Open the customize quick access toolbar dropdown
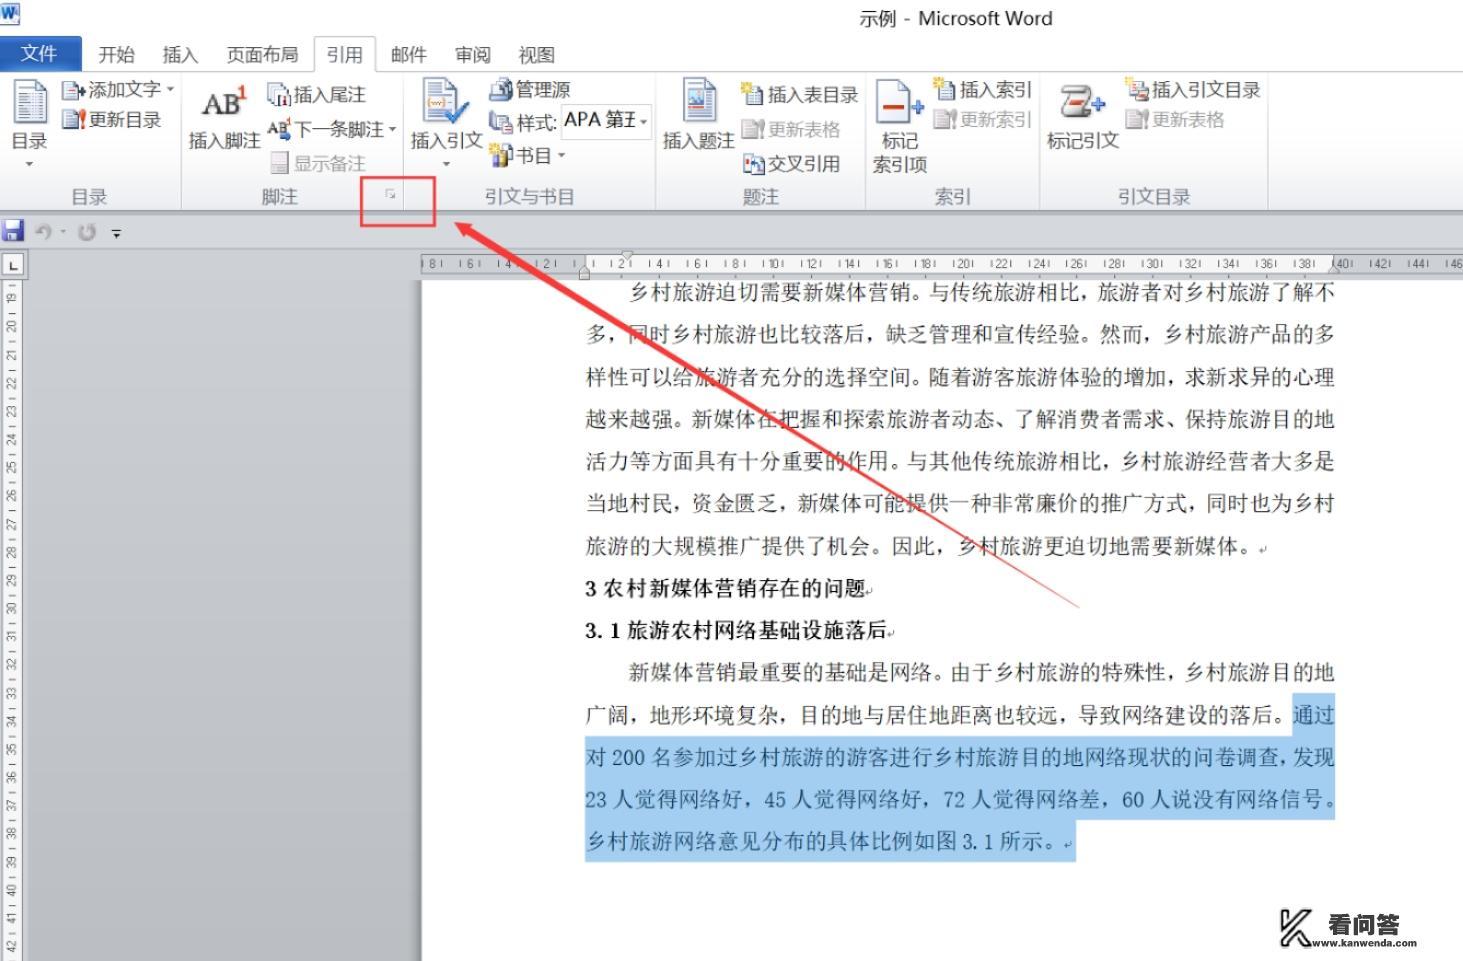 point(117,233)
